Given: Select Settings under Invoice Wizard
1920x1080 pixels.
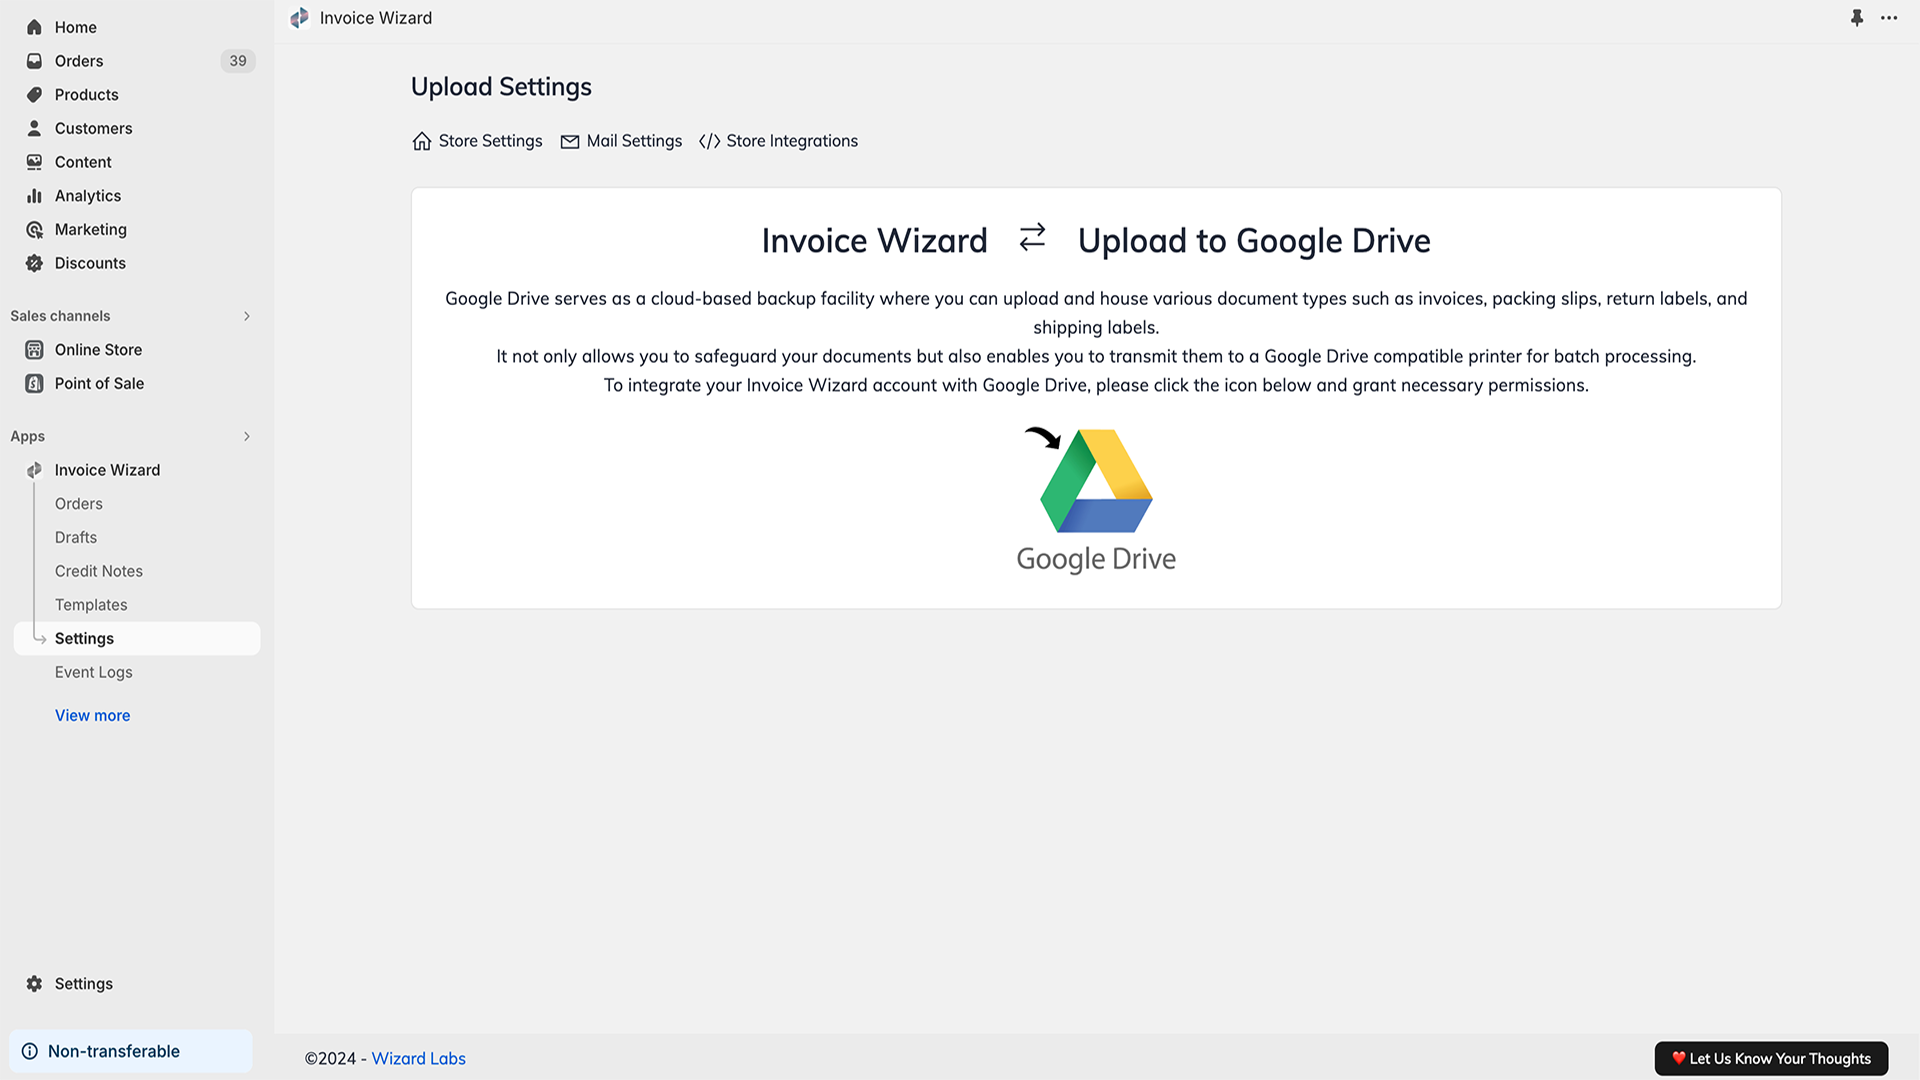Looking at the screenshot, I should pyautogui.click(x=137, y=639).
